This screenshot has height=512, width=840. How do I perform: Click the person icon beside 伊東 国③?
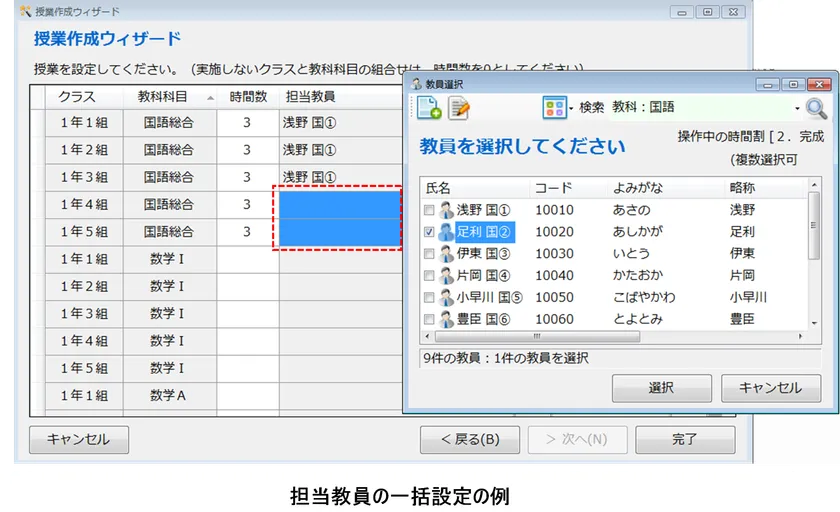446,254
